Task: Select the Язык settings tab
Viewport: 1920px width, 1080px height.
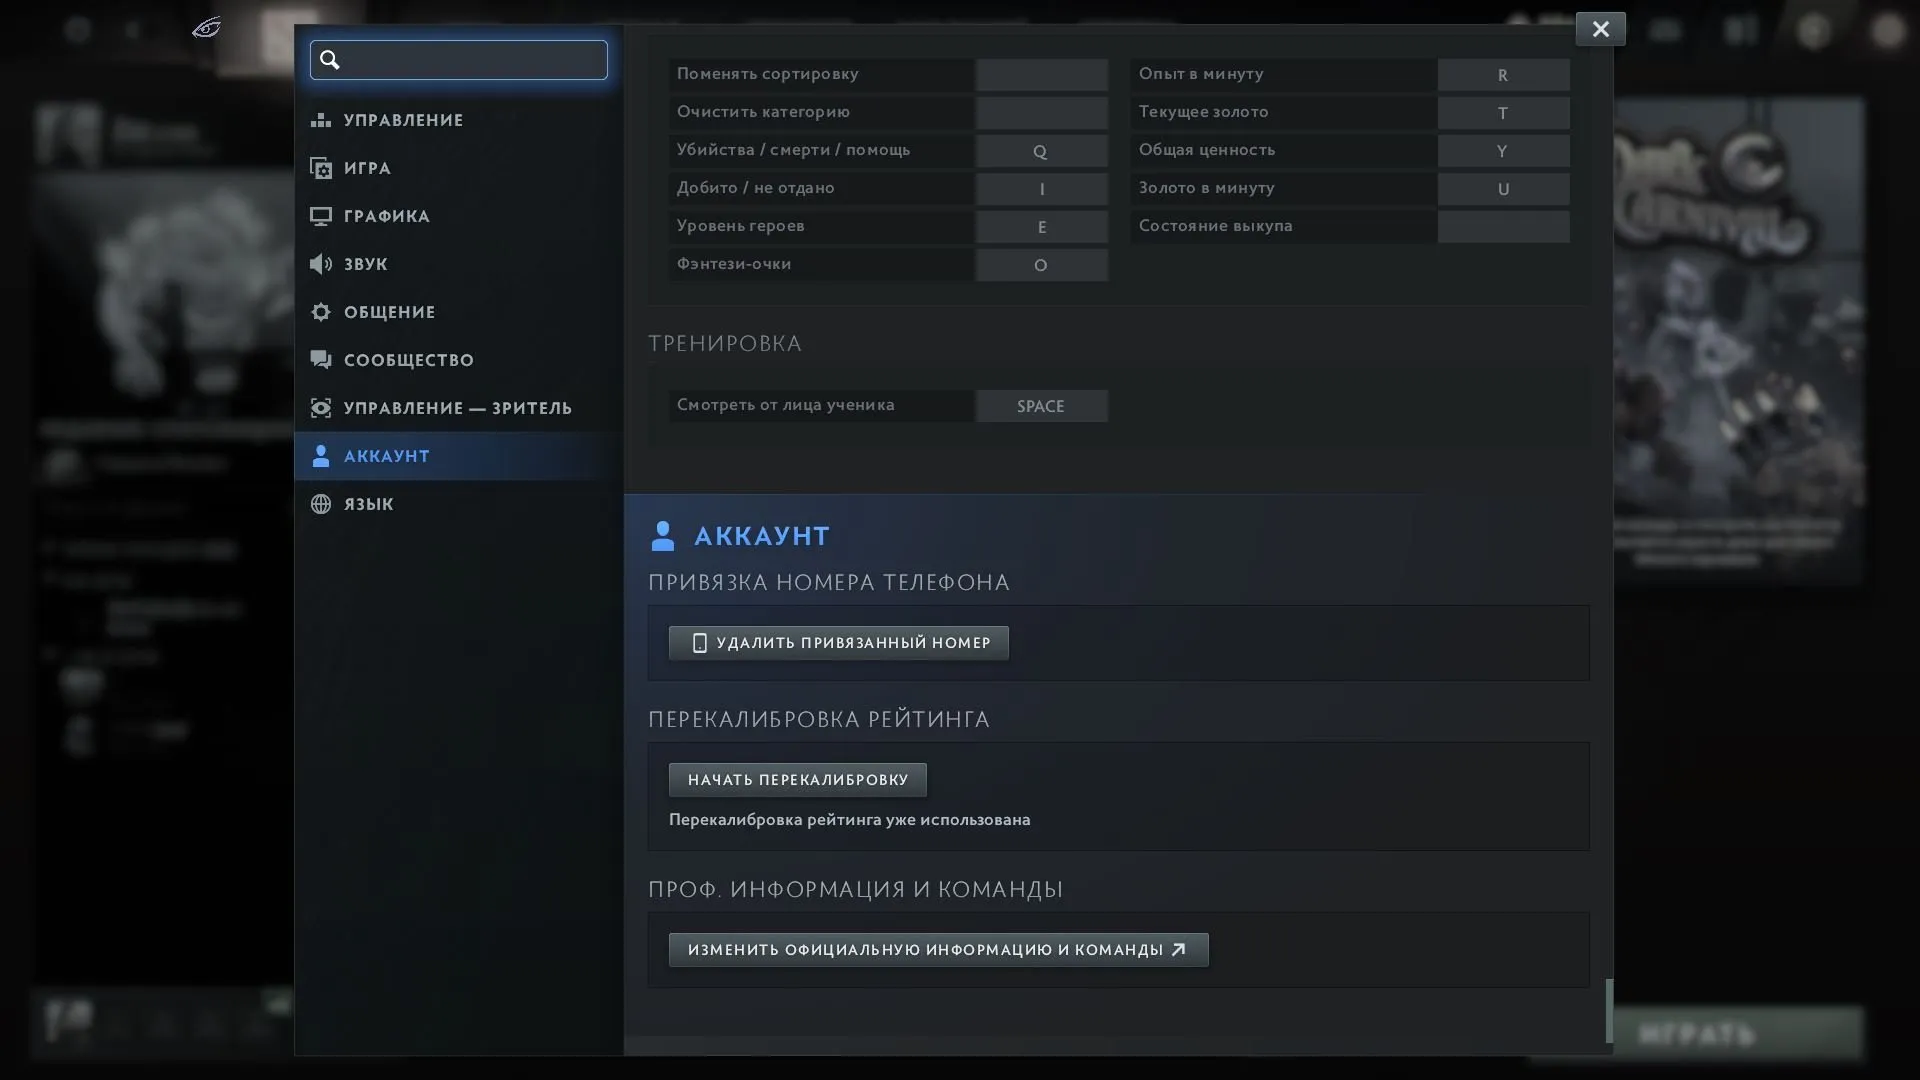Action: click(458, 504)
